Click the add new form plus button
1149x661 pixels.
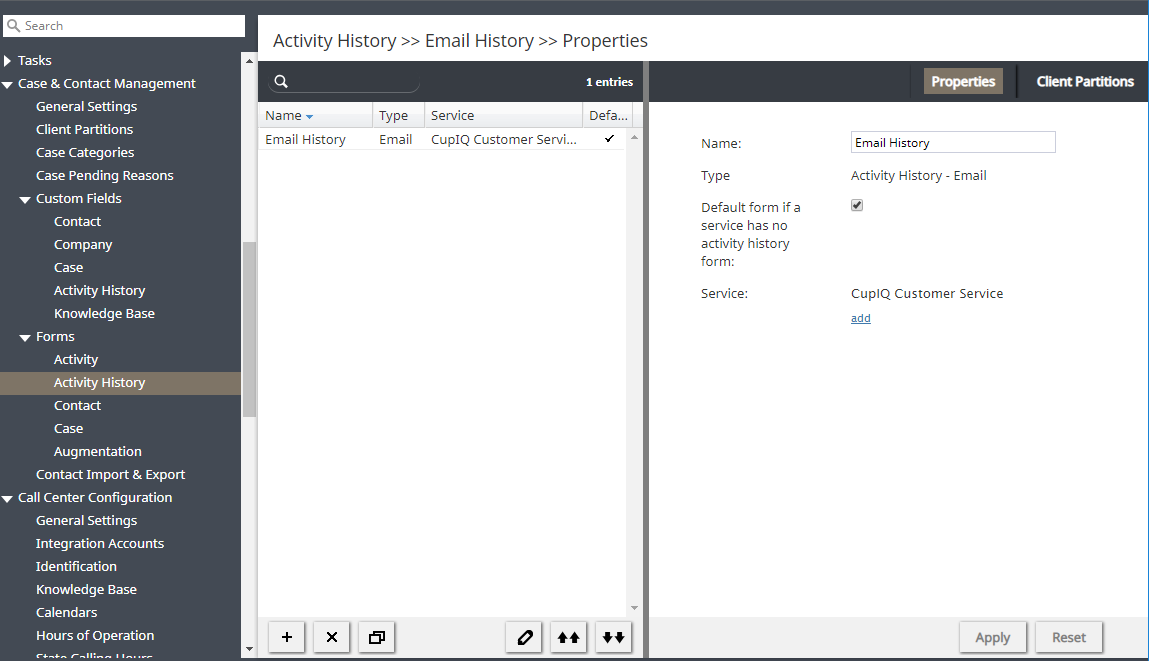pos(287,637)
